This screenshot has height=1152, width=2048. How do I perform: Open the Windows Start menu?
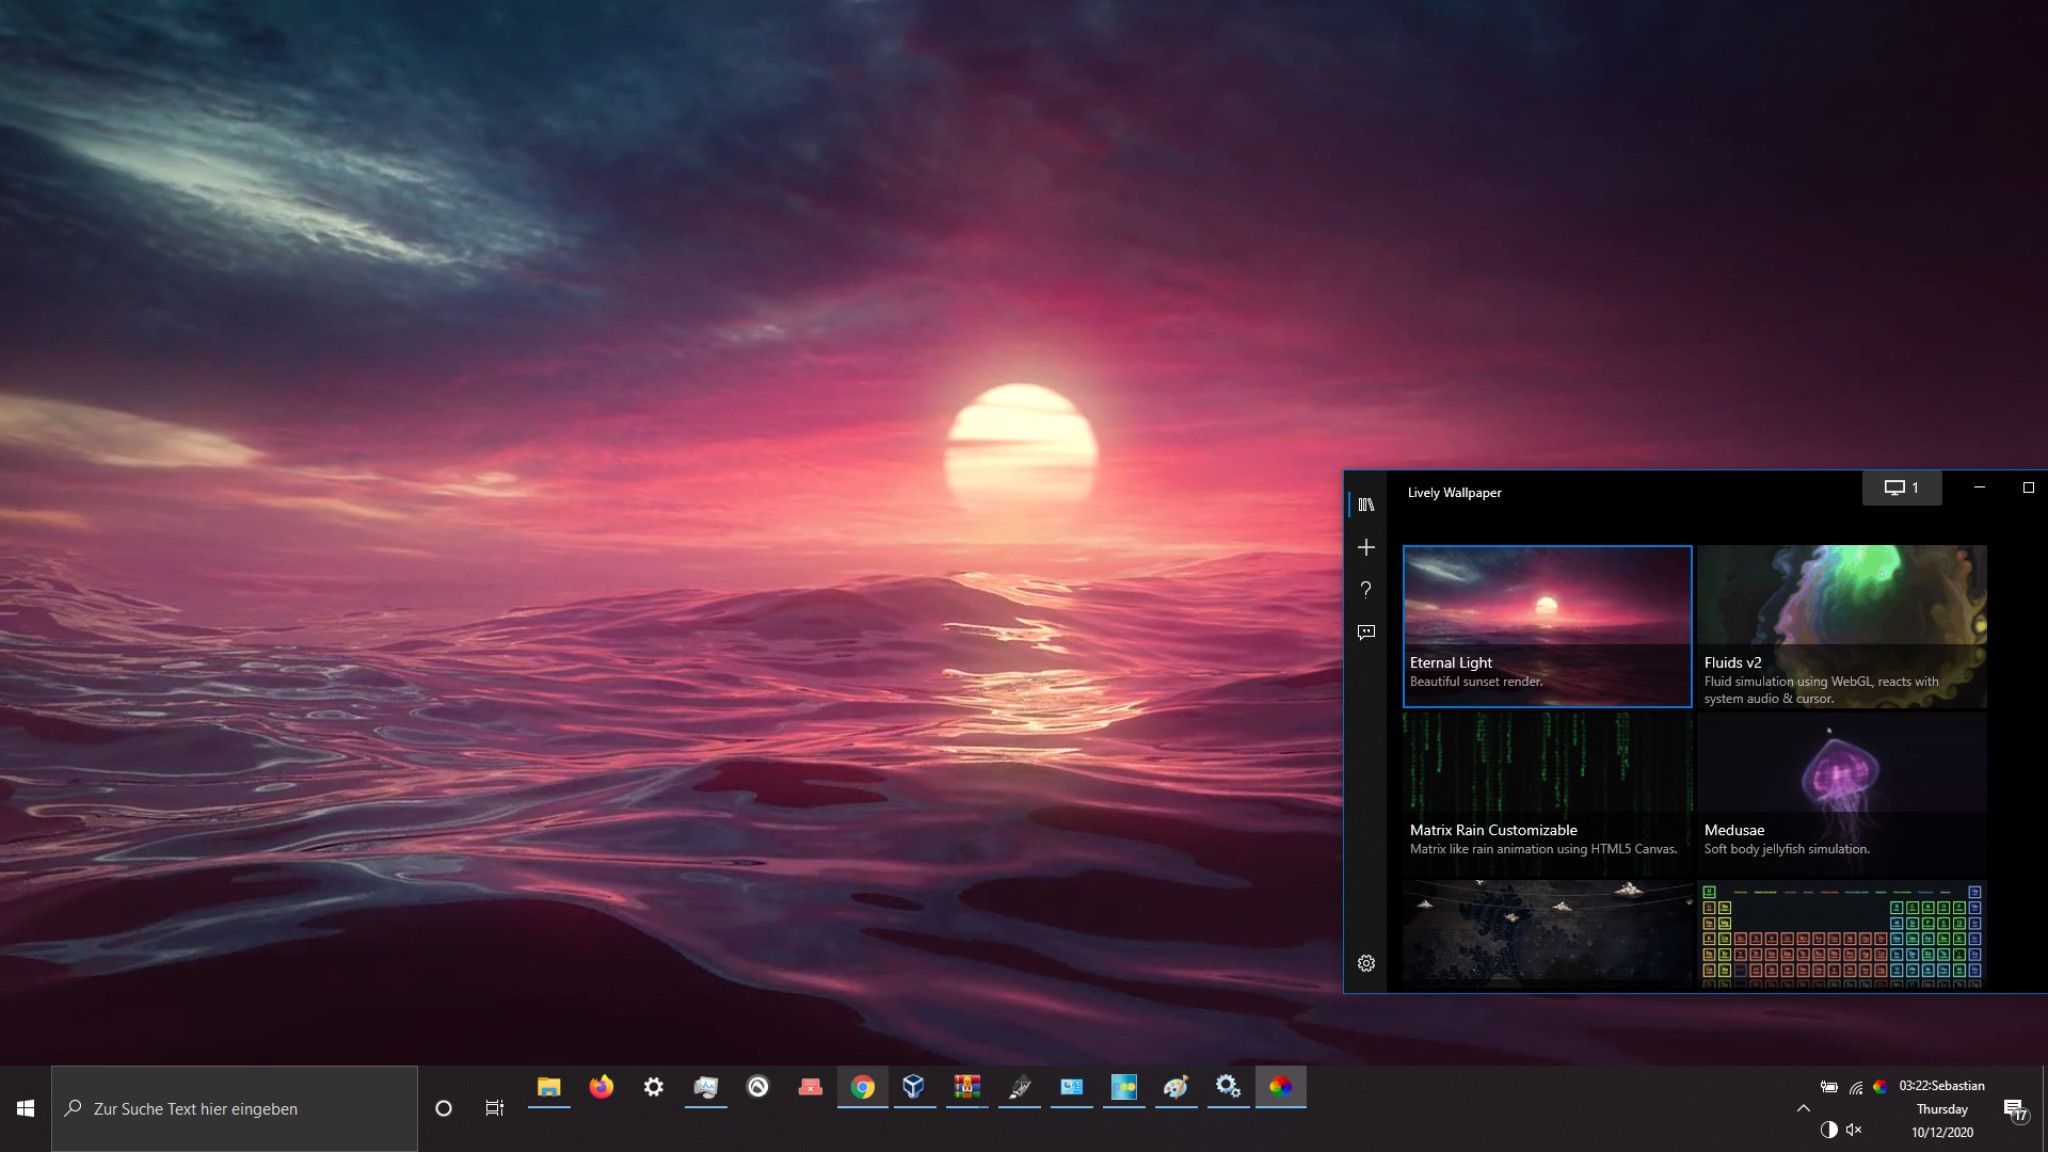click(26, 1108)
